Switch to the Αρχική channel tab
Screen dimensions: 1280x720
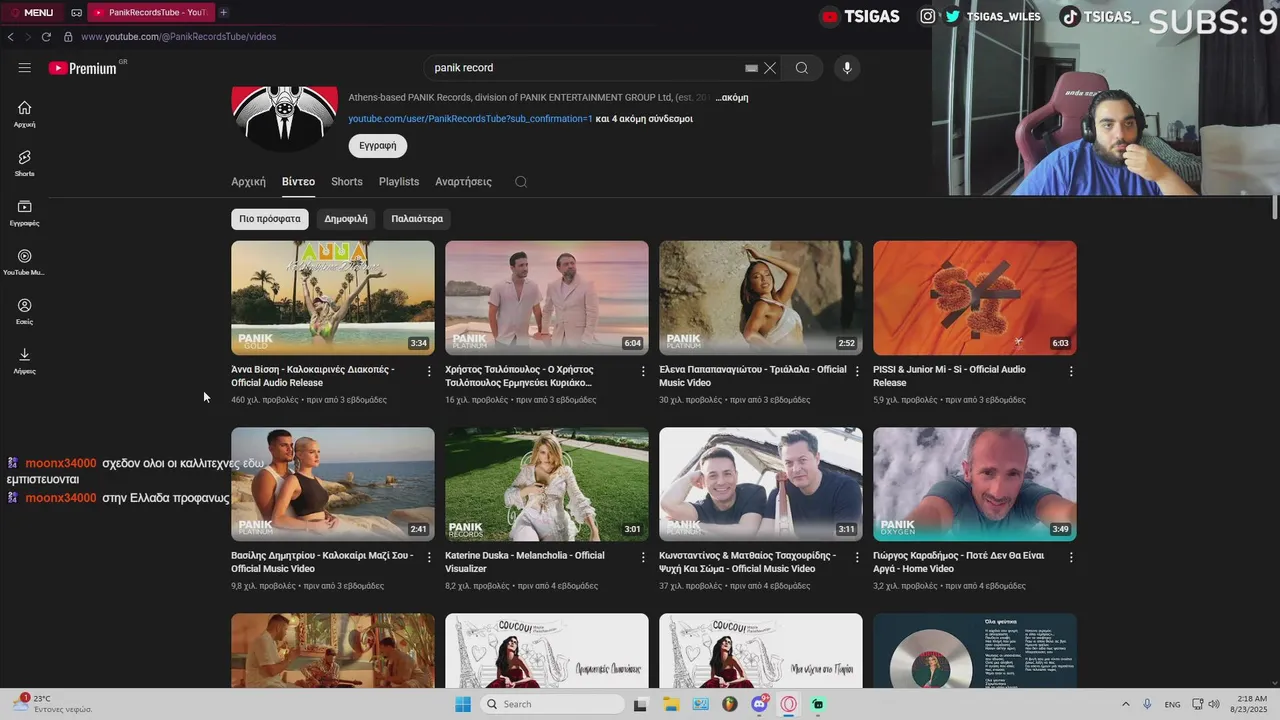coord(248,182)
